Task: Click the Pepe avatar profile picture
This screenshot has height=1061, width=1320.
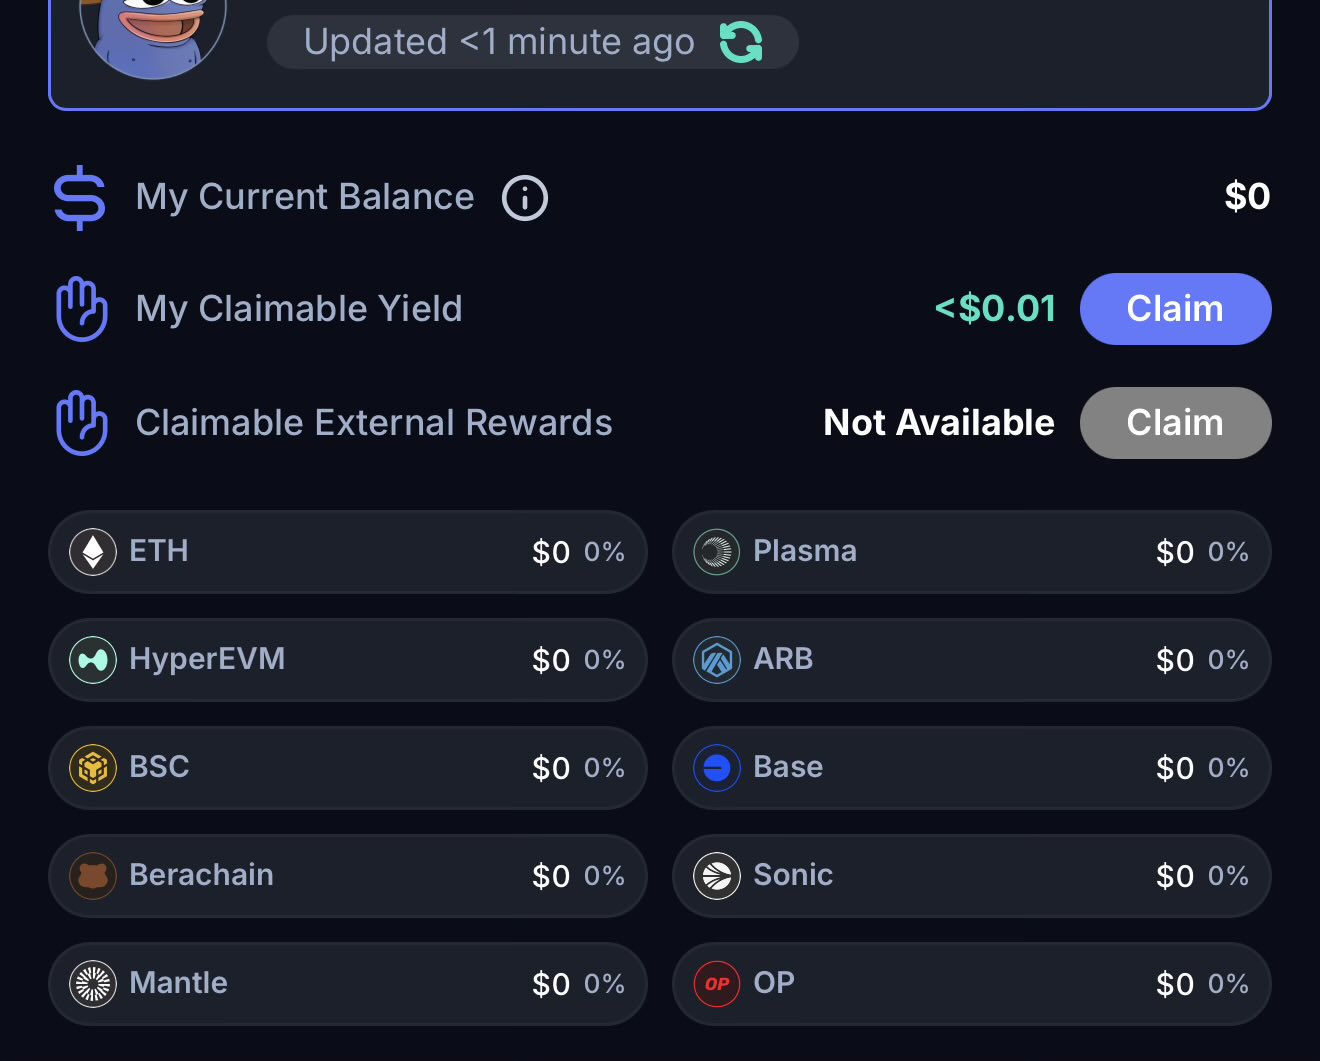Action: point(153,30)
